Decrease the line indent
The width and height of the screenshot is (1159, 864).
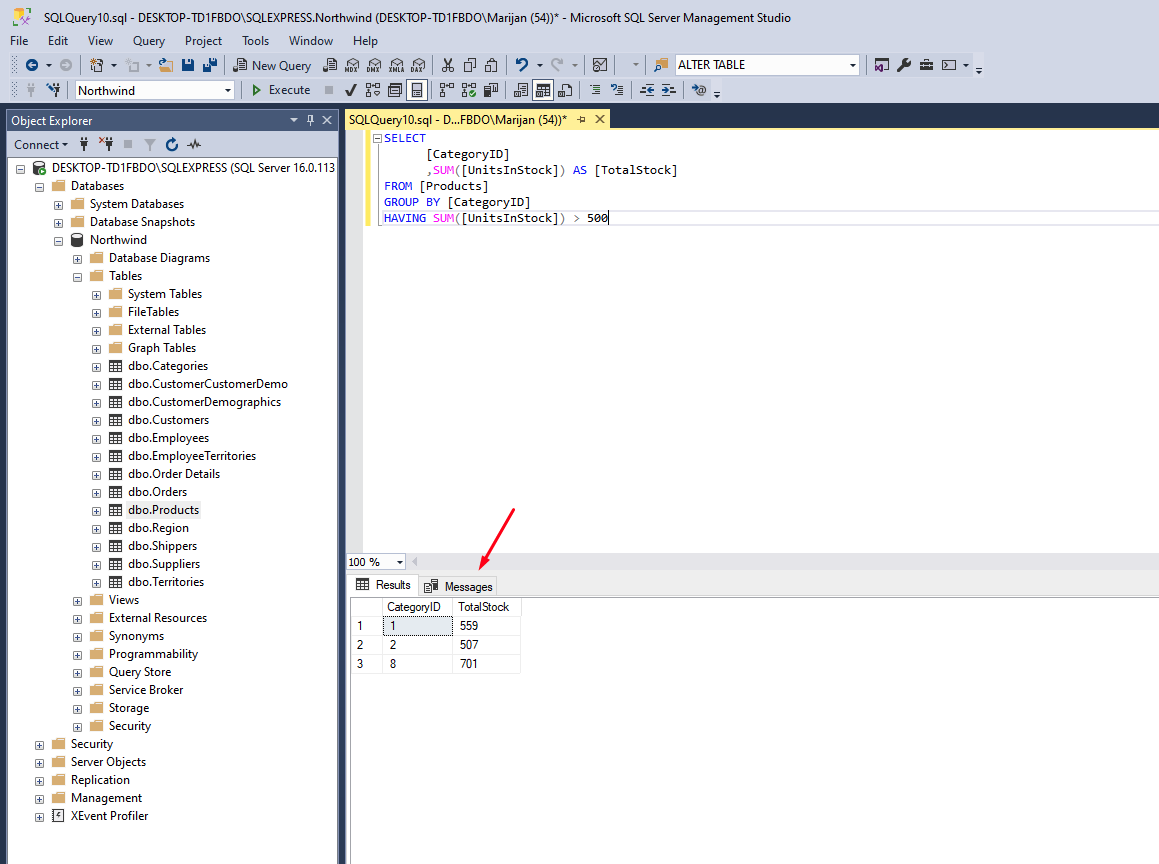(x=647, y=90)
